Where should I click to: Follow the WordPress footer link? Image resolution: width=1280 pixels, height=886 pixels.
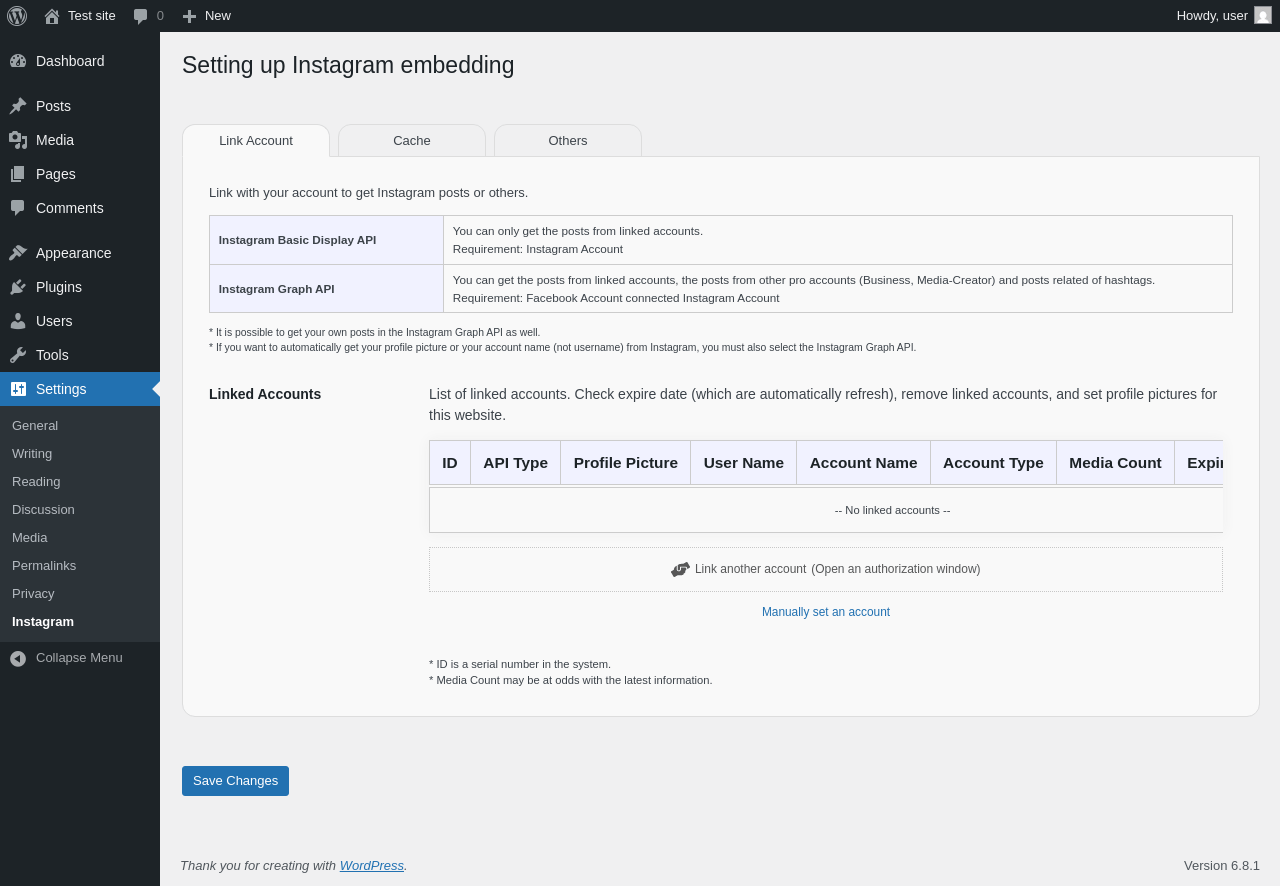[x=372, y=866]
